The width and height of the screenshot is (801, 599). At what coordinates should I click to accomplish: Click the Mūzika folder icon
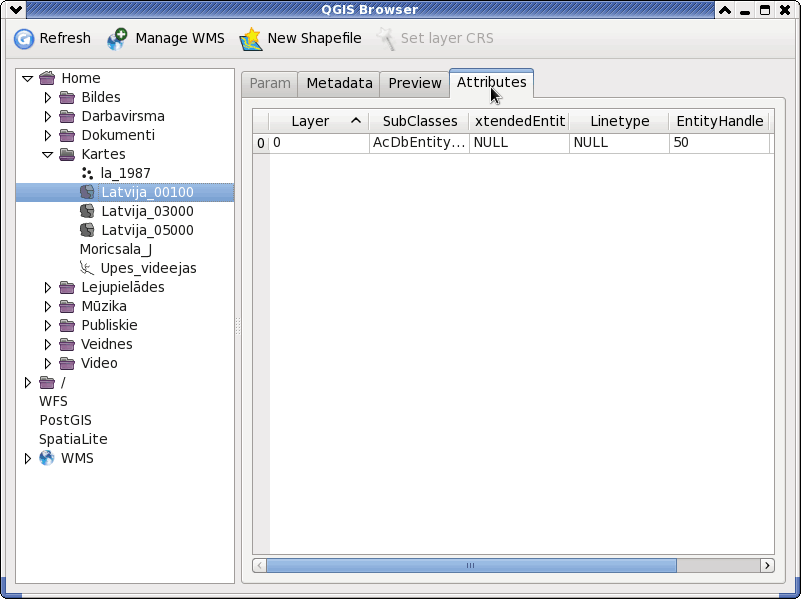tap(67, 306)
